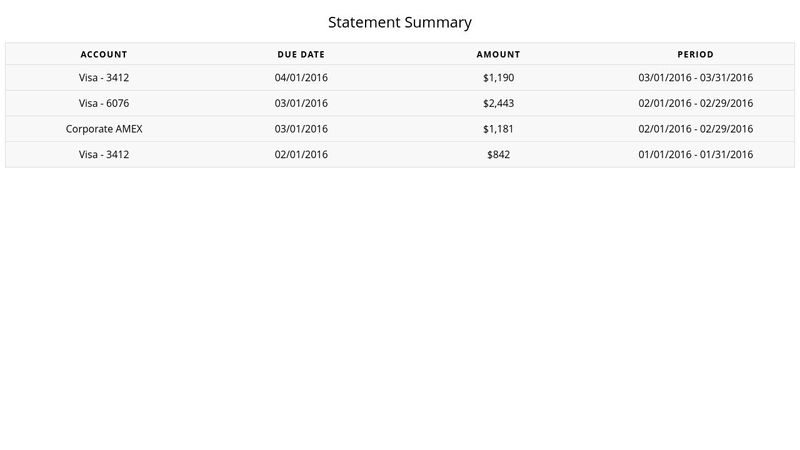Click the due date for Corporate AMEX
Screen dimensions: 800x450
coord(301,129)
